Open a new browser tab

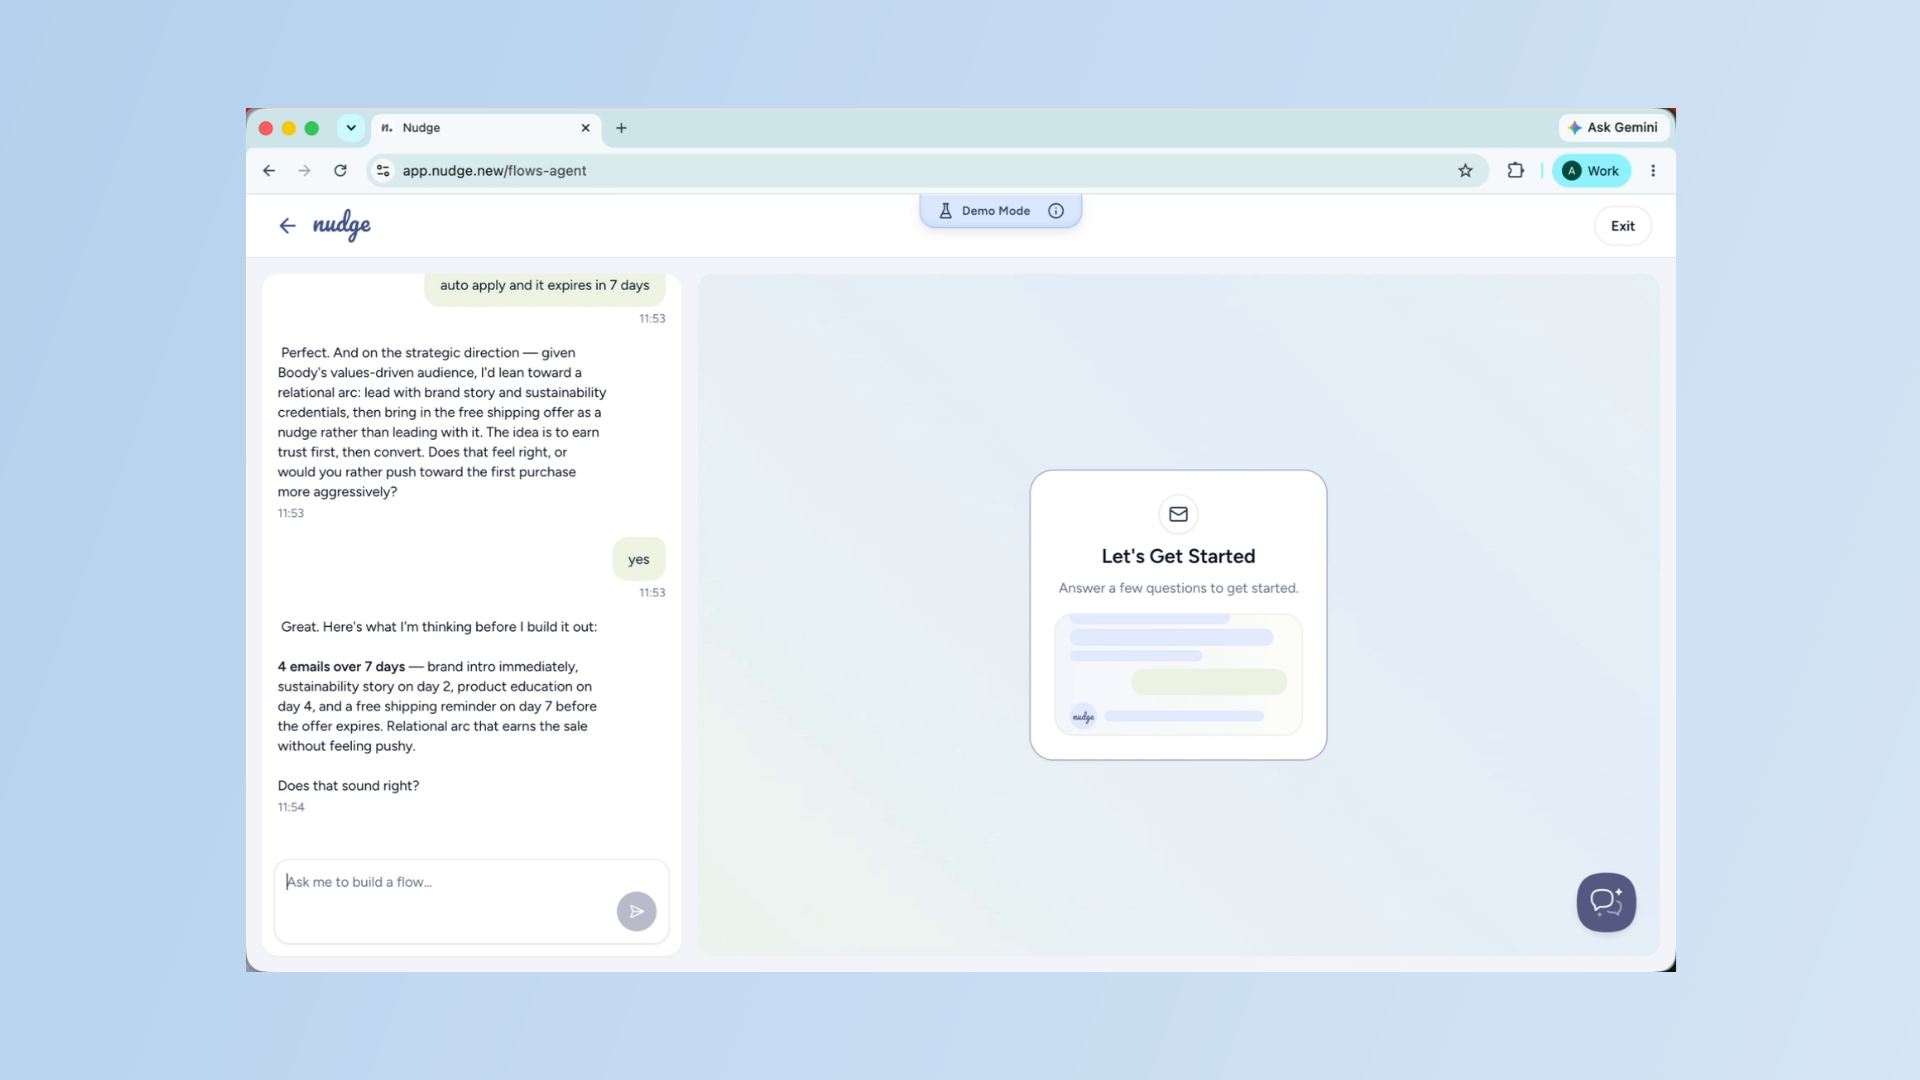621,128
